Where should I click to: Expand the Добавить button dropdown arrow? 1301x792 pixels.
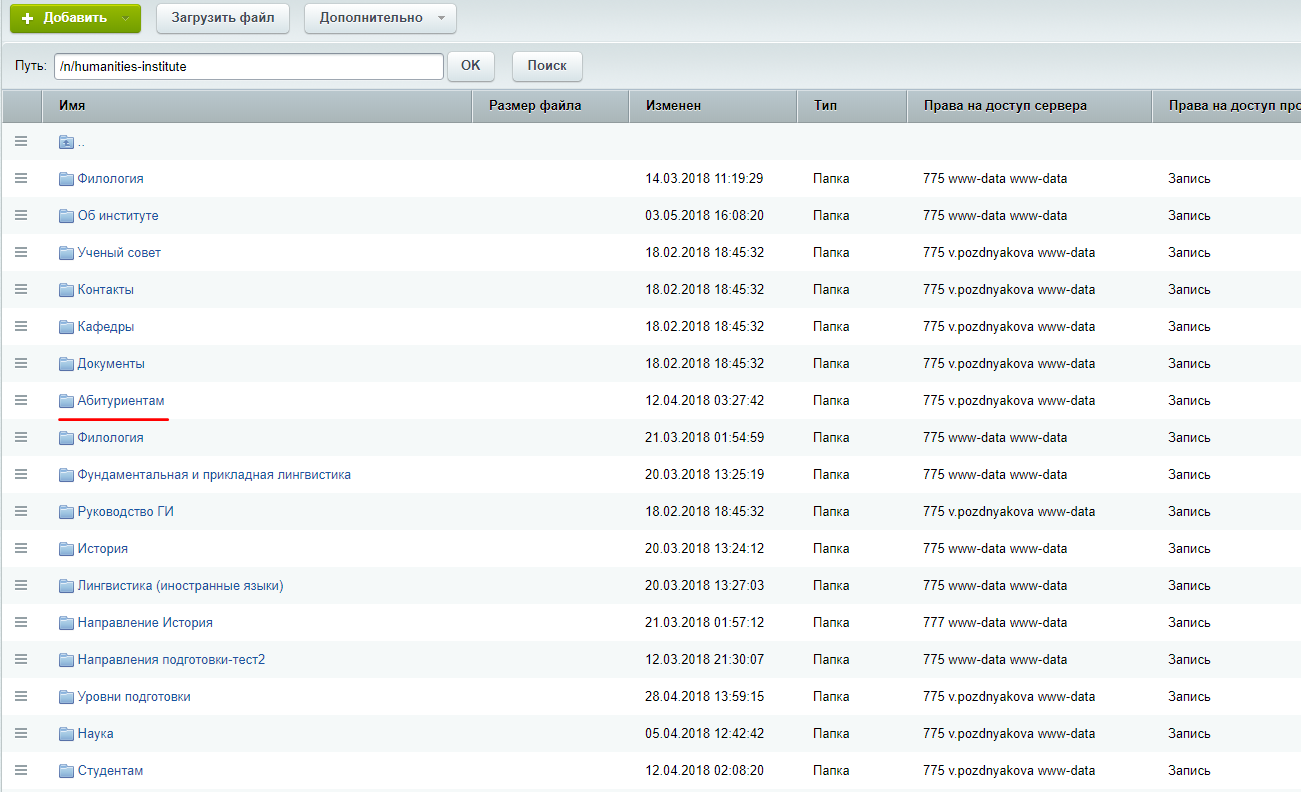coord(125,18)
